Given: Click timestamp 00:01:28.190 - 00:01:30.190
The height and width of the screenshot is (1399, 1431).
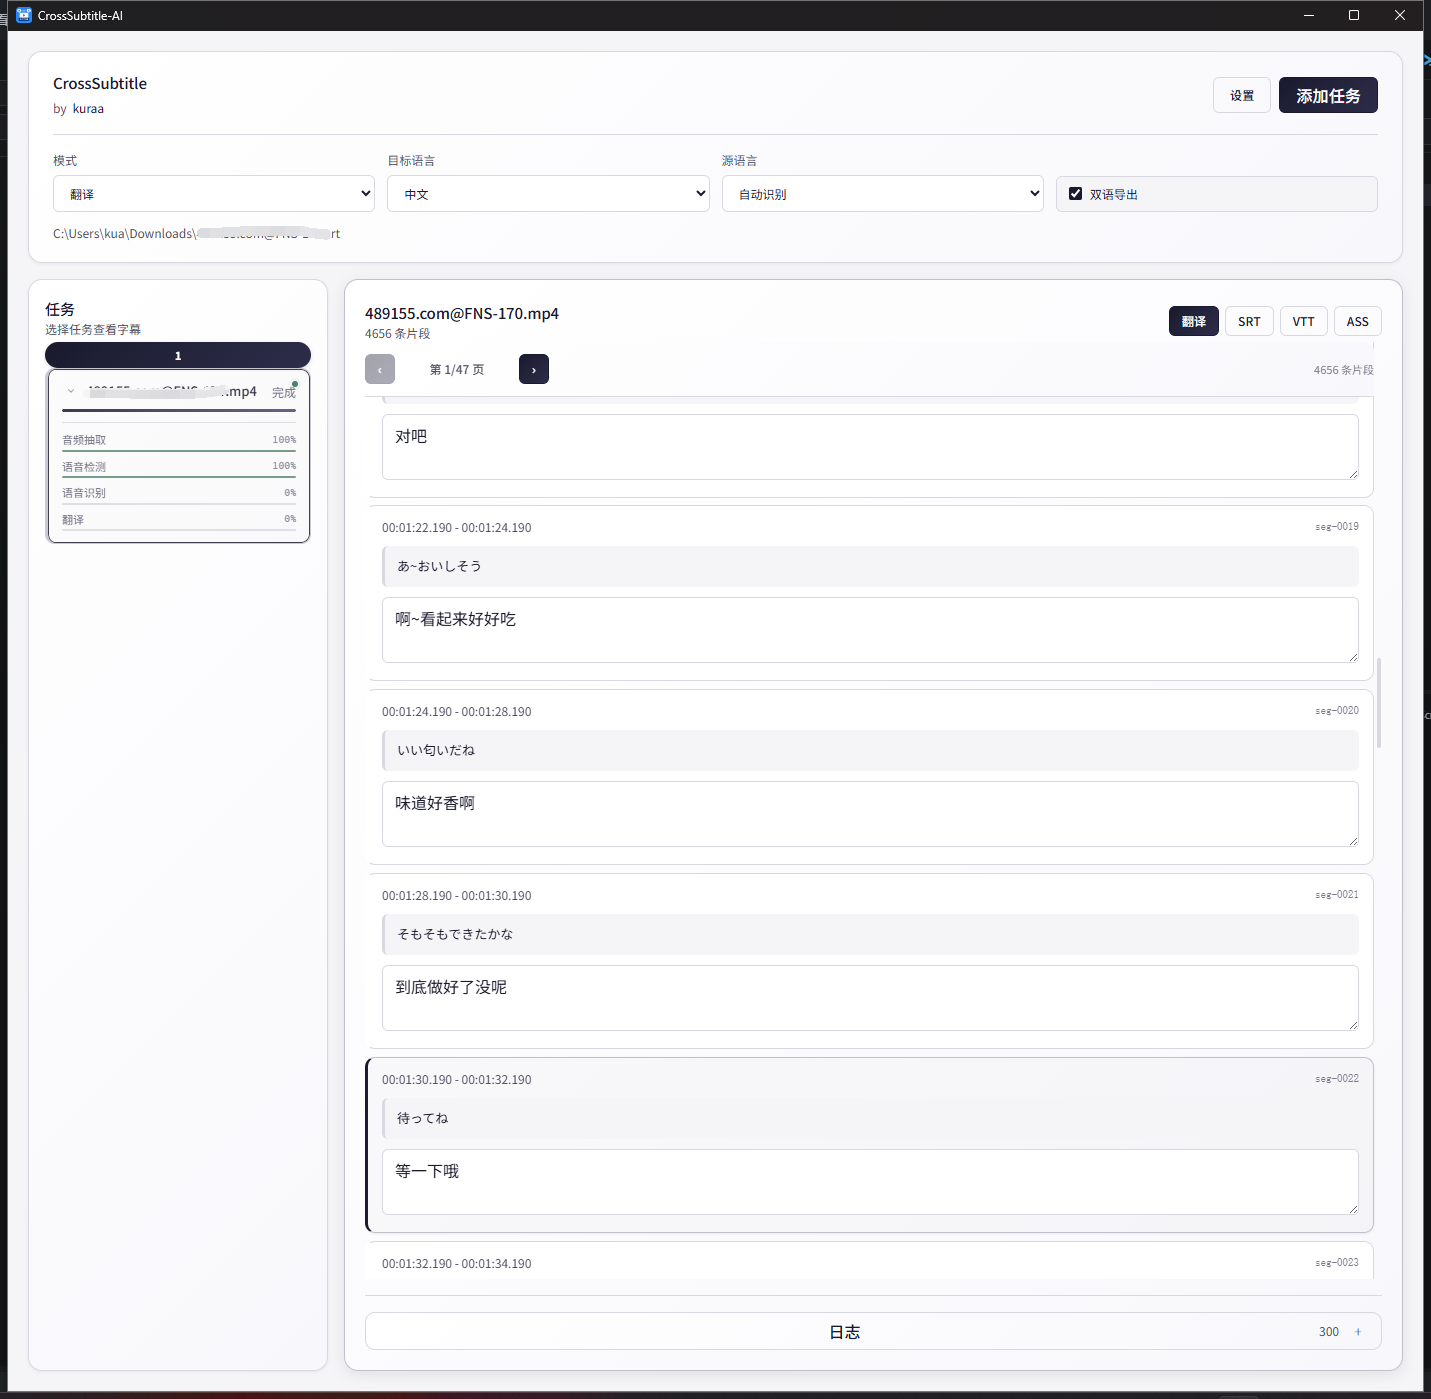Looking at the screenshot, I should pos(457,895).
